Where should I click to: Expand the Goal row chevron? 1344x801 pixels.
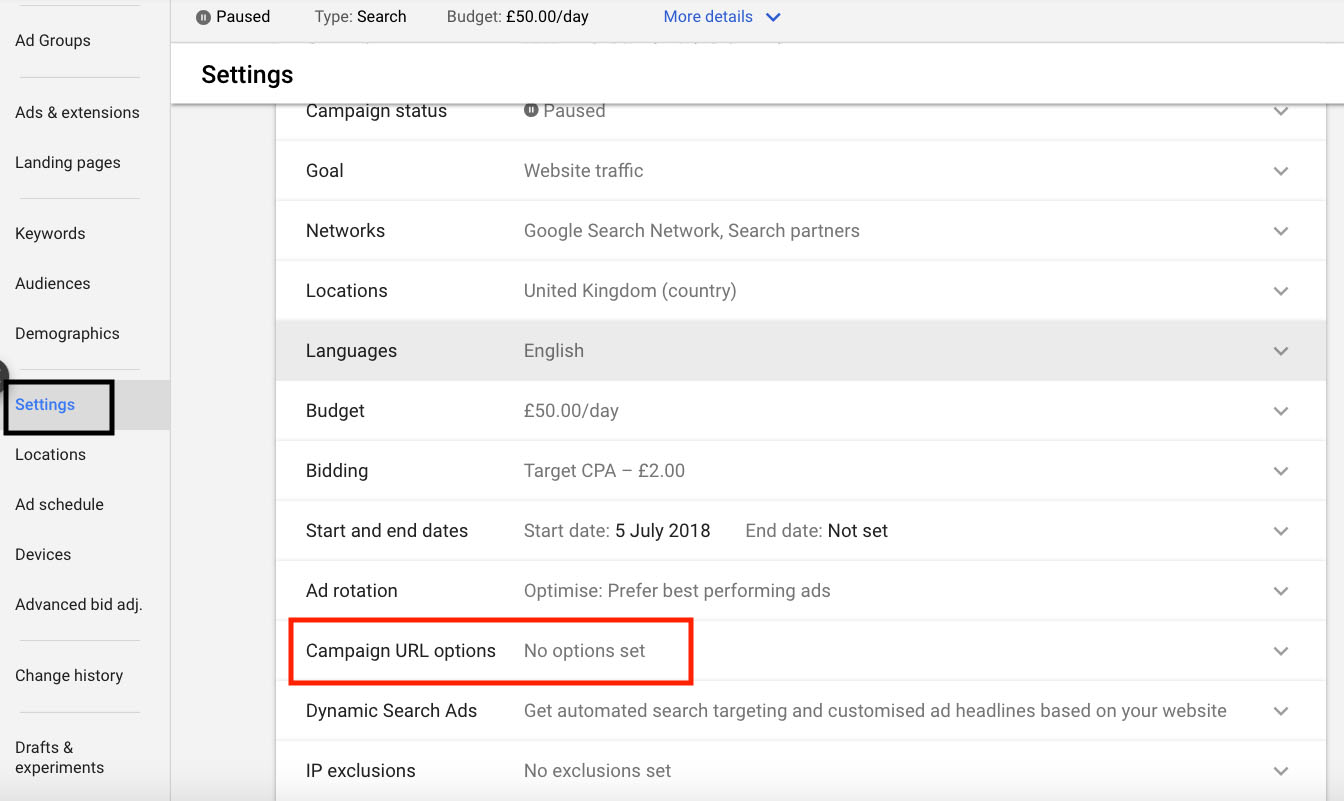1281,171
